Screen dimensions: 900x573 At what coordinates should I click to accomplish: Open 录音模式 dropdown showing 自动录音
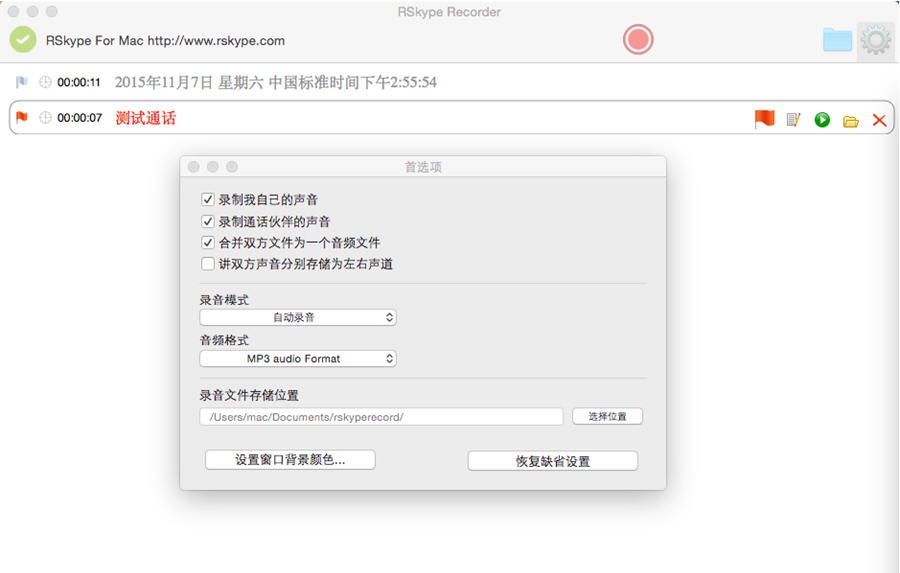298,318
